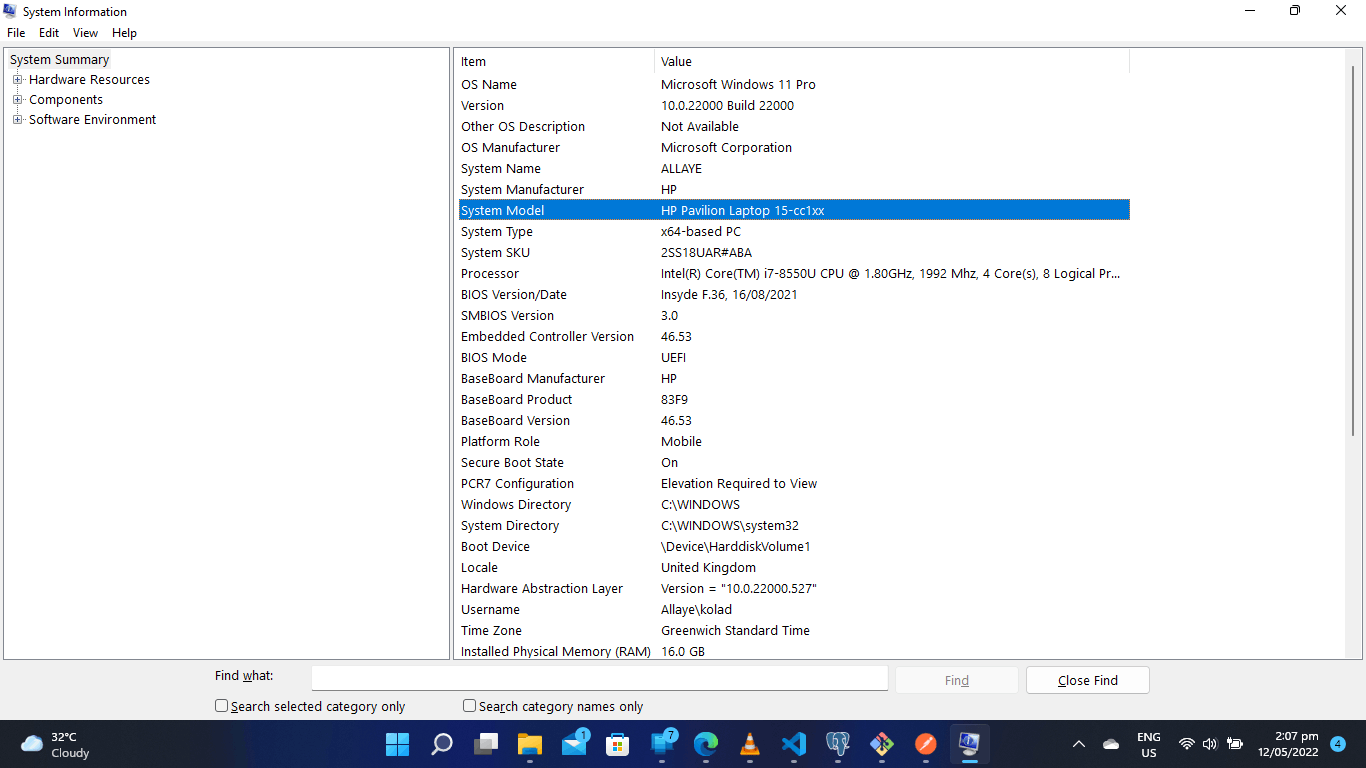Open Git diamond-shaped icon in taskbar

pyautogui.click(x=882, y=744)
